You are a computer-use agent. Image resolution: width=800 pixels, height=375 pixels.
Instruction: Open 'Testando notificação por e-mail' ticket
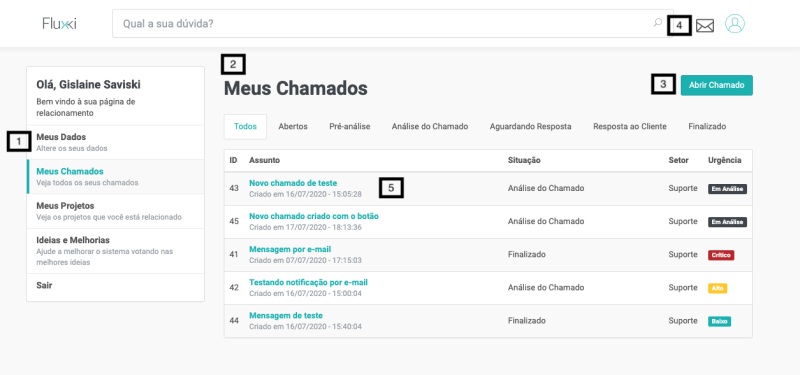tap(308, 283)
